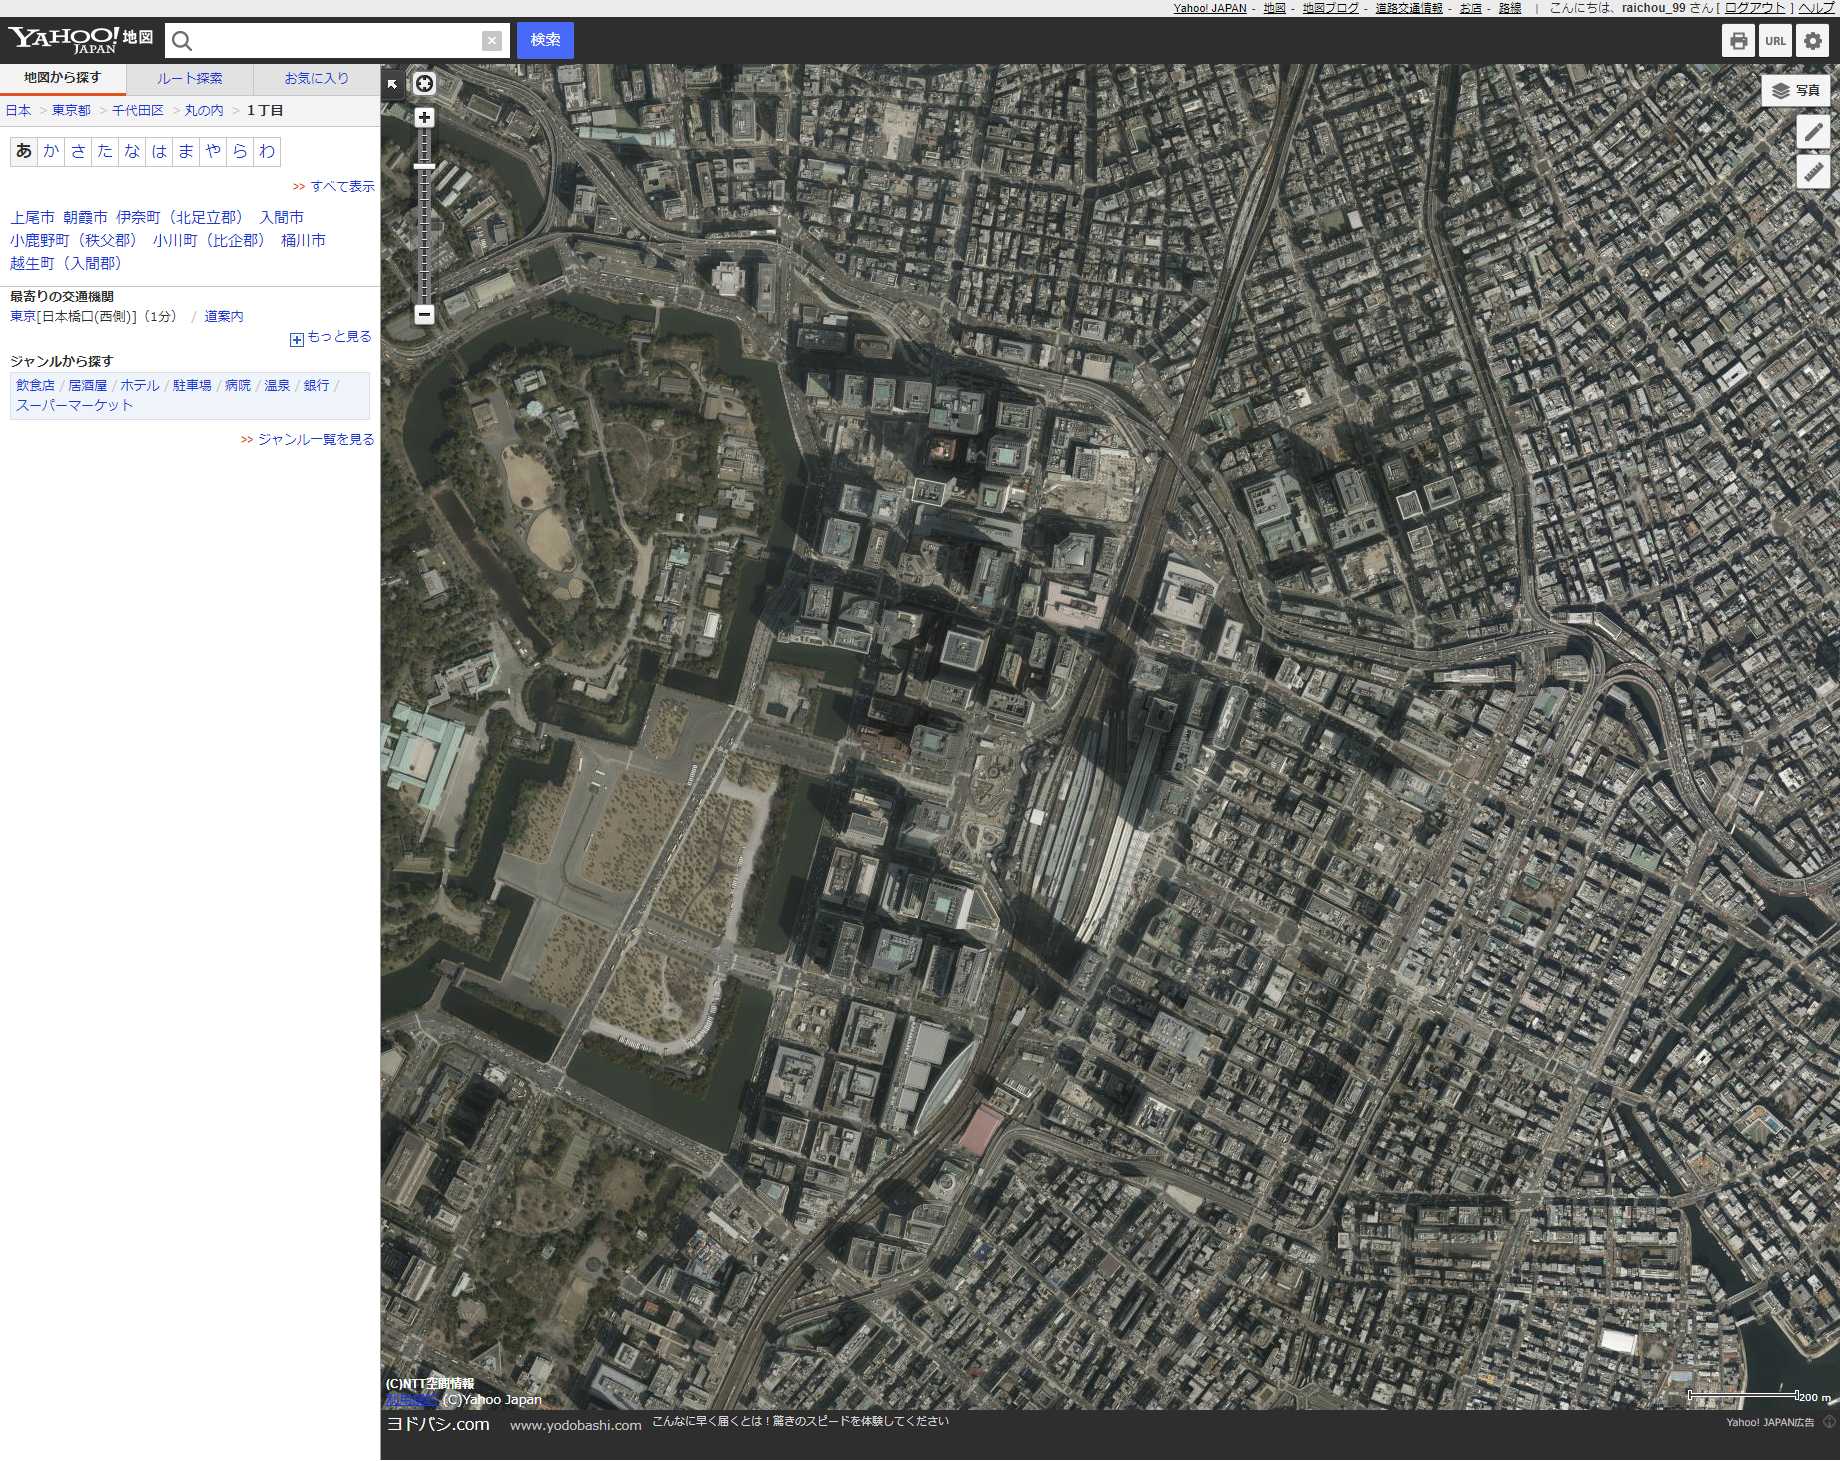Select the た kana index tab

tap(105, 151)
